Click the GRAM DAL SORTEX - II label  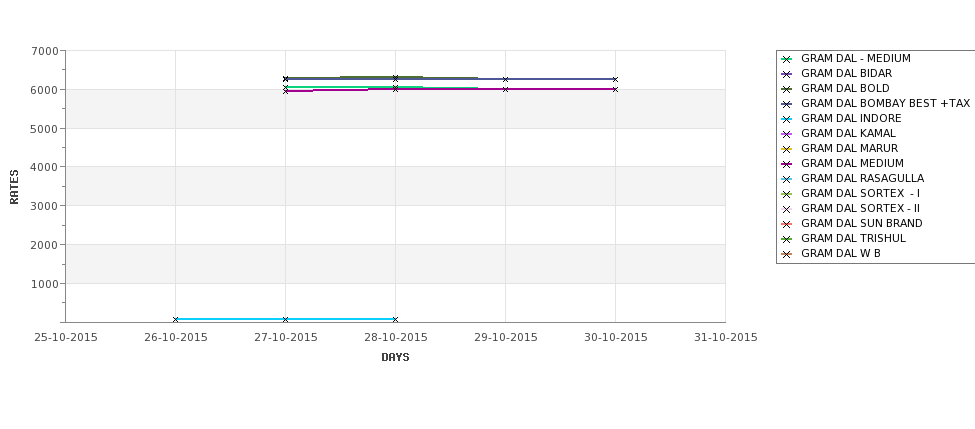click(x=860, y=209)
